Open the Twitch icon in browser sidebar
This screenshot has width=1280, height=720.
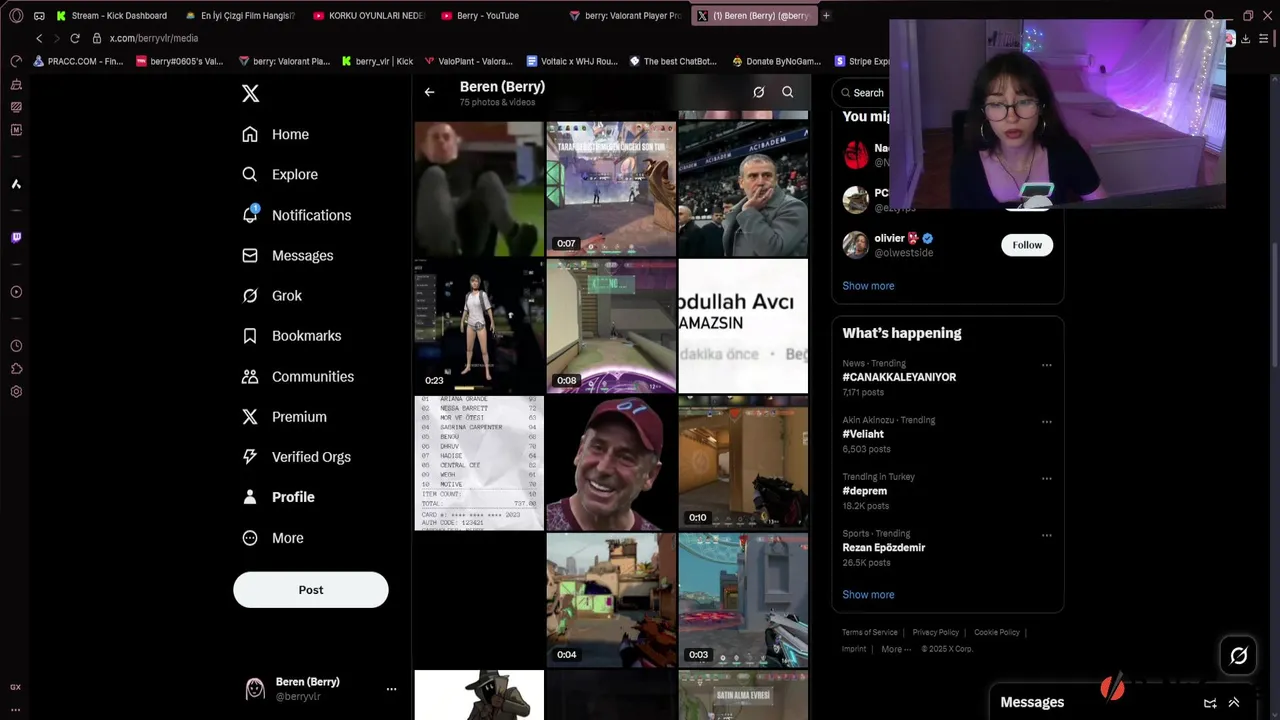(x=16, y=238)
